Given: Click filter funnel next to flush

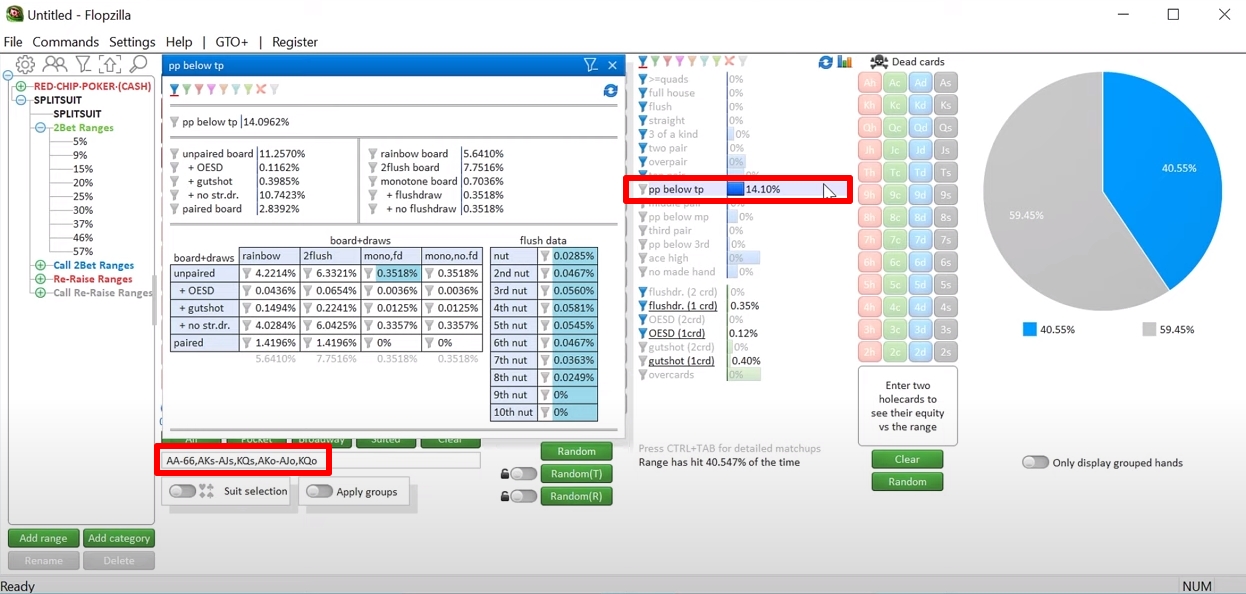Looking at the screenshot, I should tap(643, 107).
